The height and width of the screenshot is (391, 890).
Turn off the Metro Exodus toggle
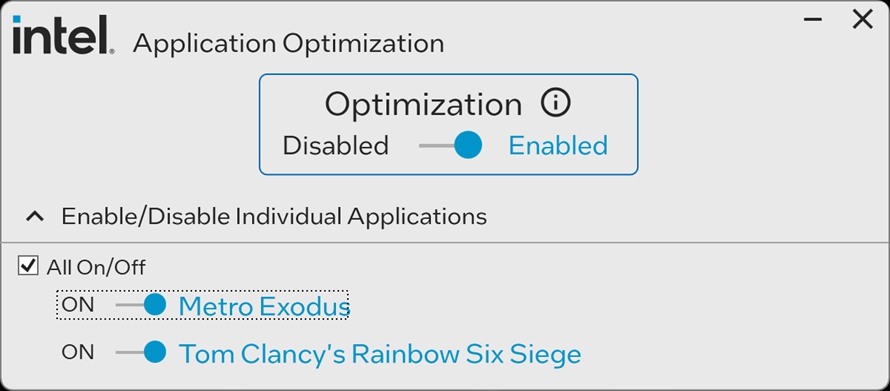[x=141, y=305]
